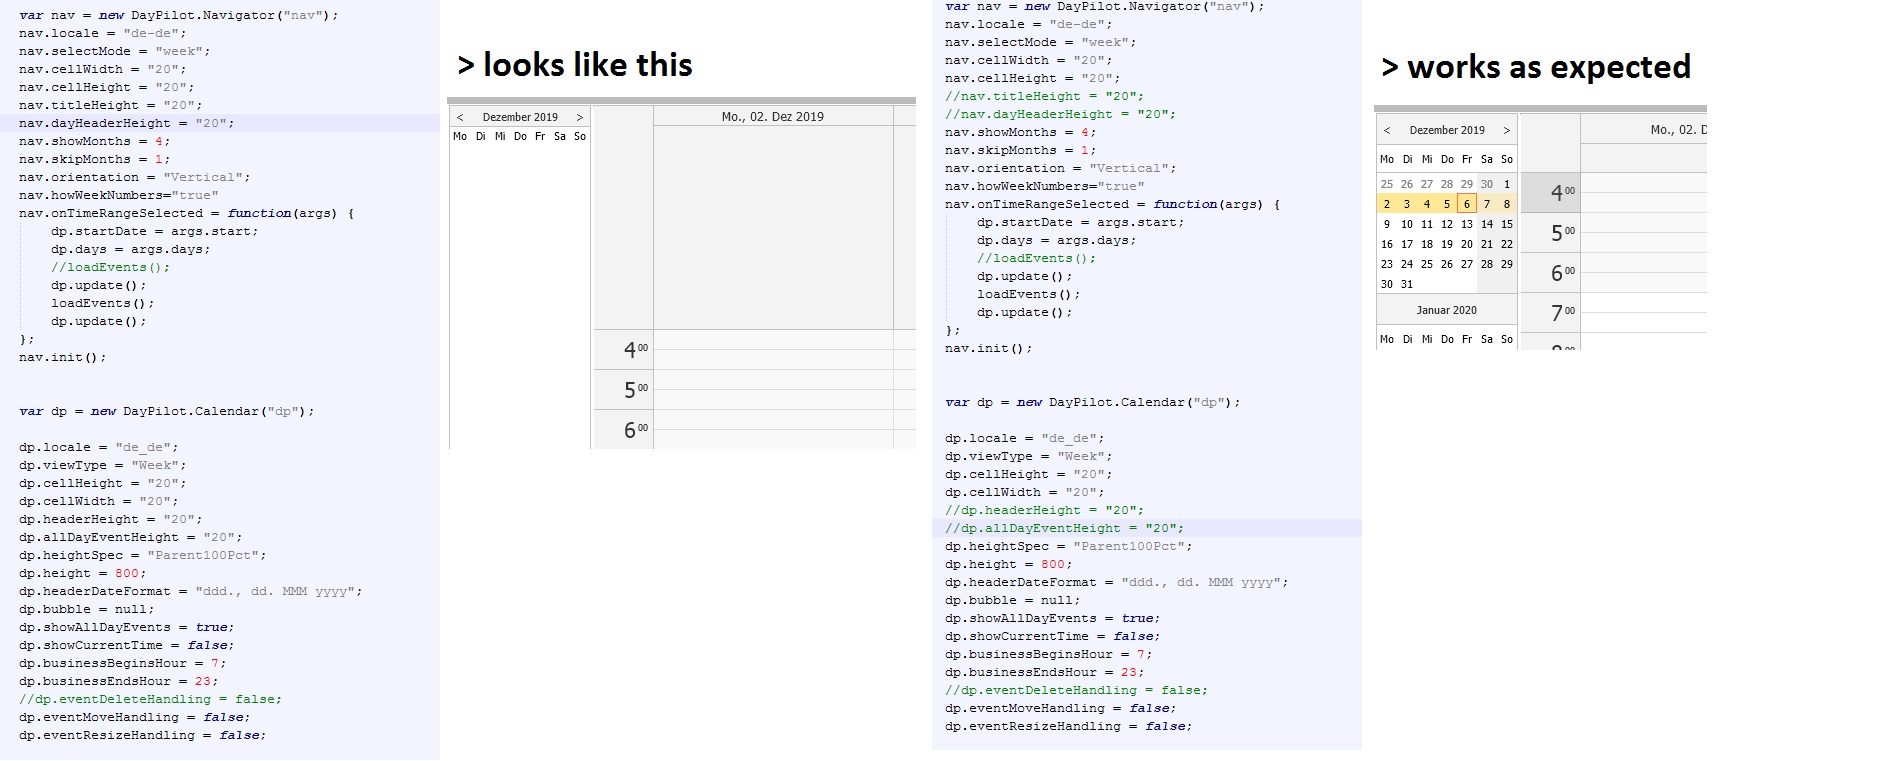Pick December 16 in the right navigator
This screenshot has width=1900, height=761.
(x=1387, y=244)
